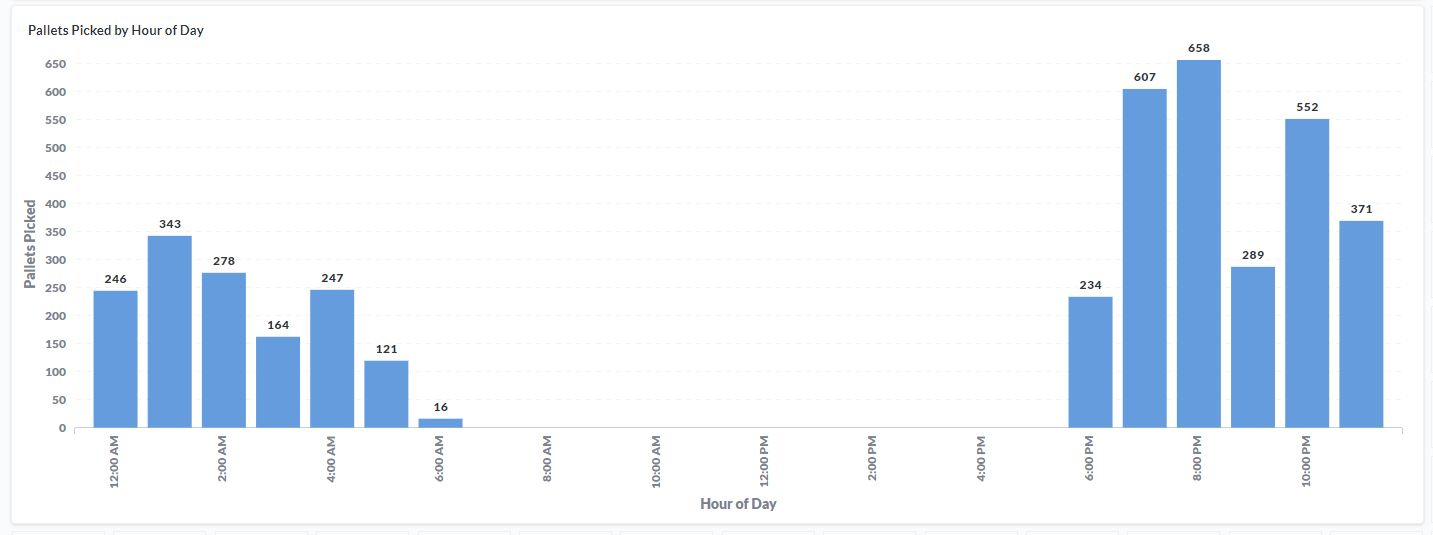
Task: Click the Pallets Picked y-axis title
Action: (x=30, y=244)
